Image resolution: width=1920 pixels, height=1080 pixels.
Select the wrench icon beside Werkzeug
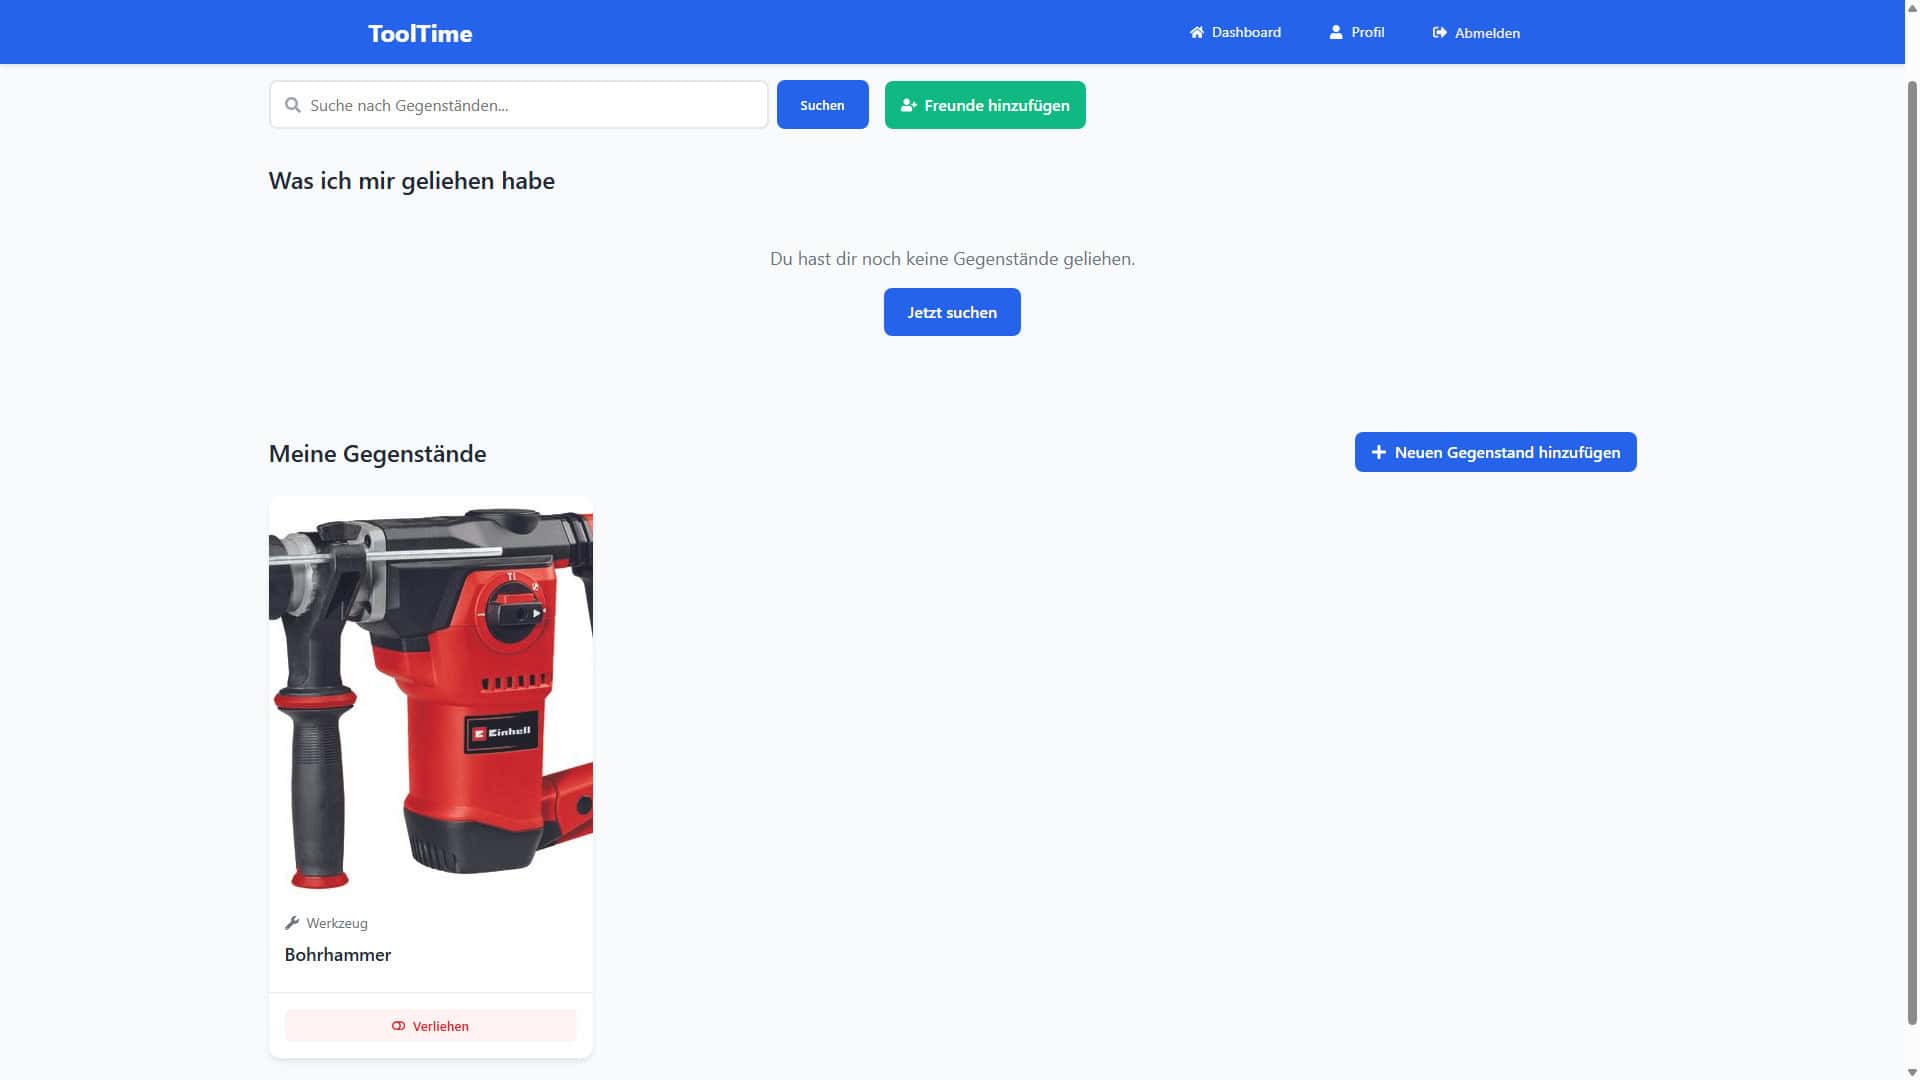click(x=292, y=922)
